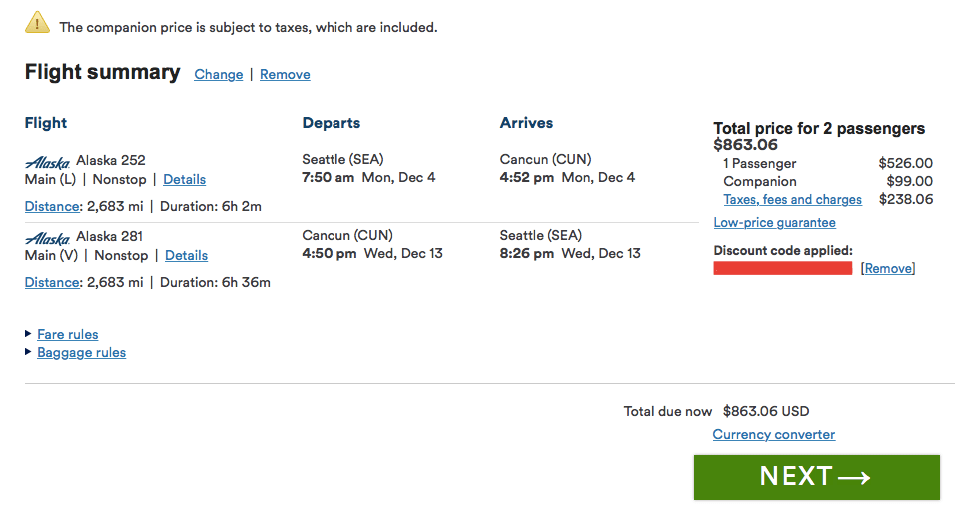Viewport: 955px width, 514px height.
Task: View Details for Alaska 252
Action: pos(184,179)
